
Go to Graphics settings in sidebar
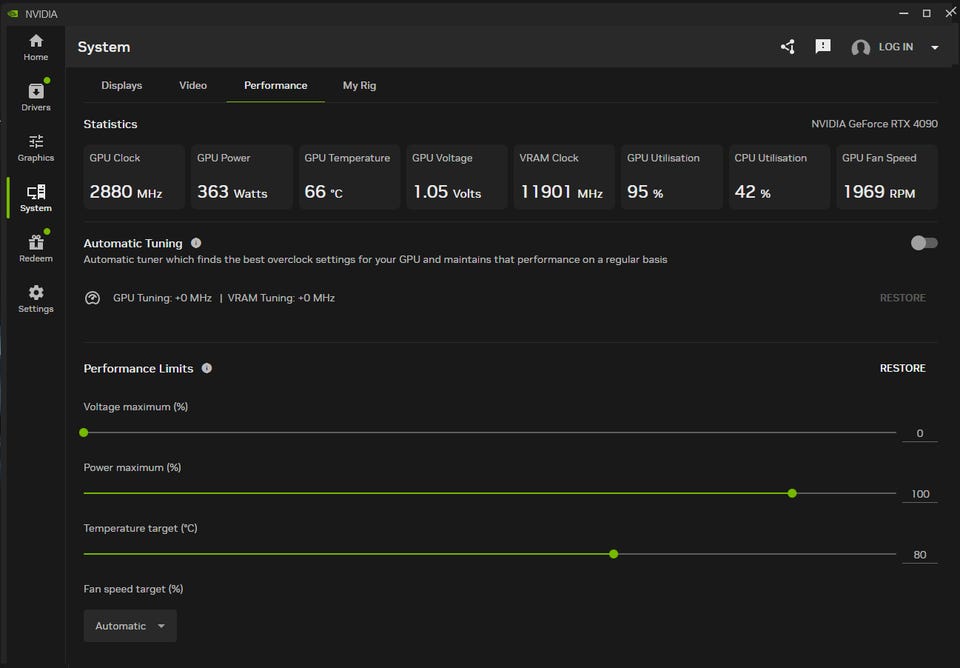pos(36,147)
